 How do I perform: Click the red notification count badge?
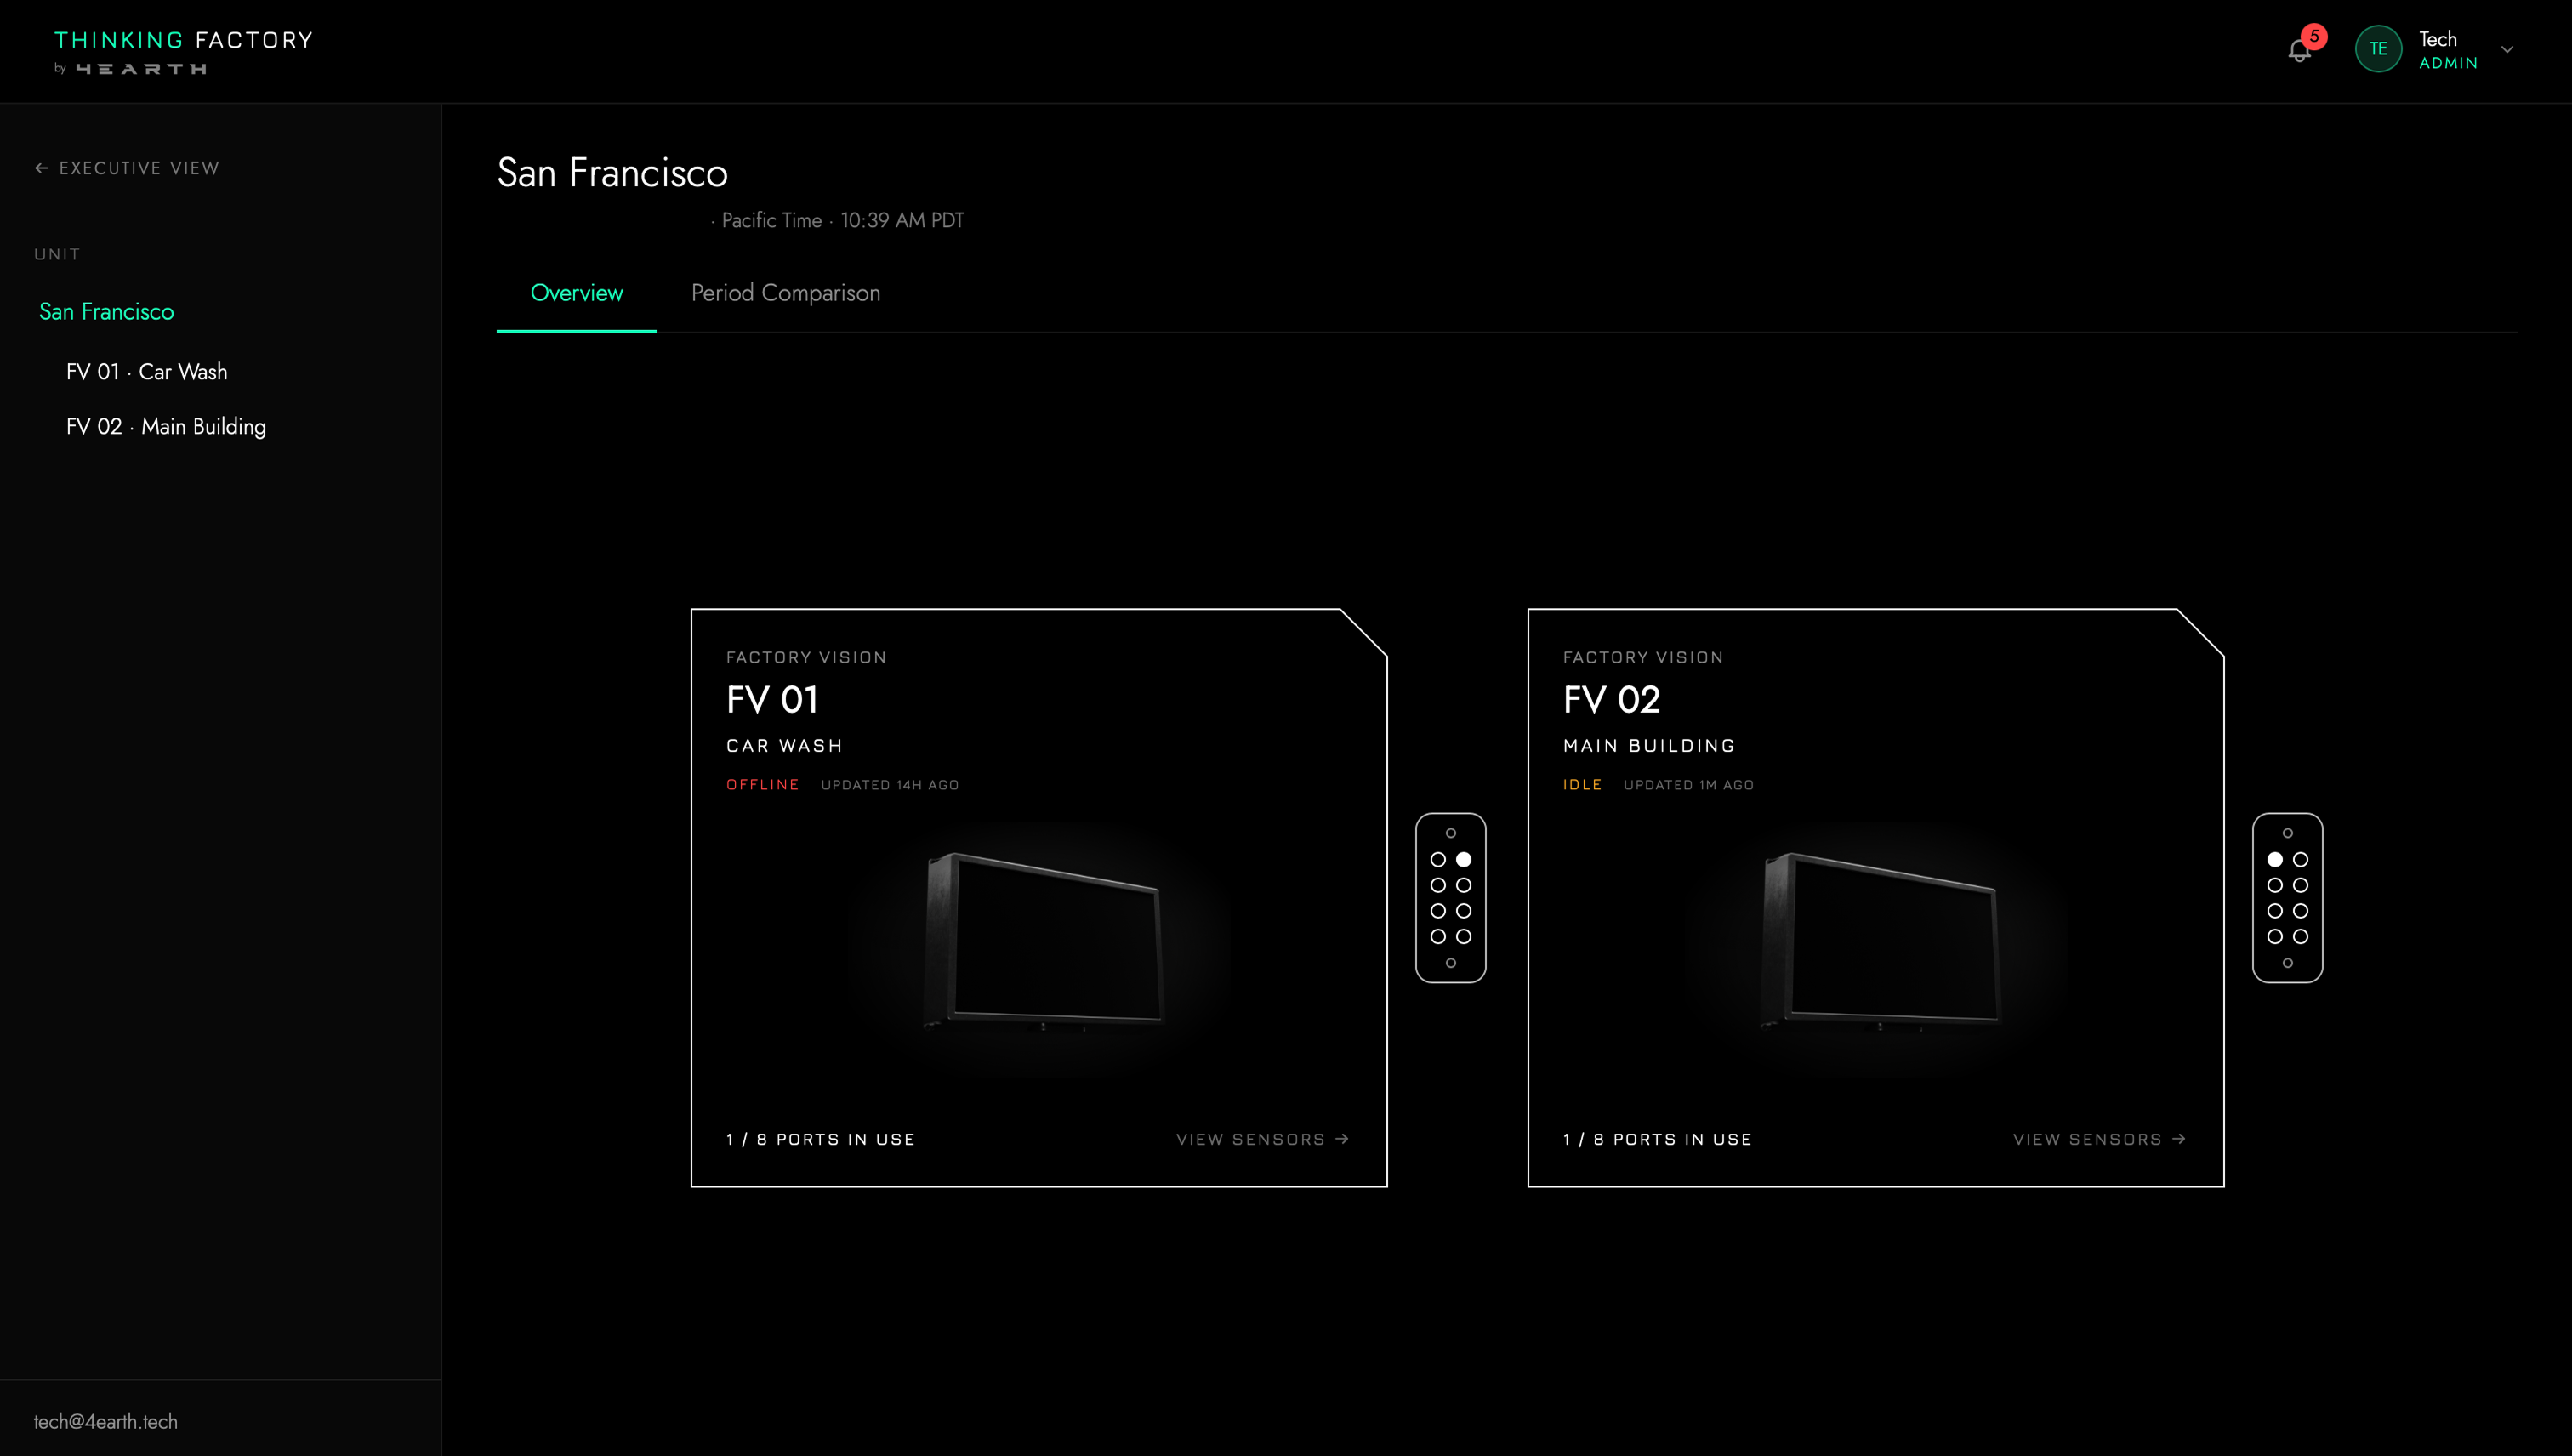(2313, 36)
